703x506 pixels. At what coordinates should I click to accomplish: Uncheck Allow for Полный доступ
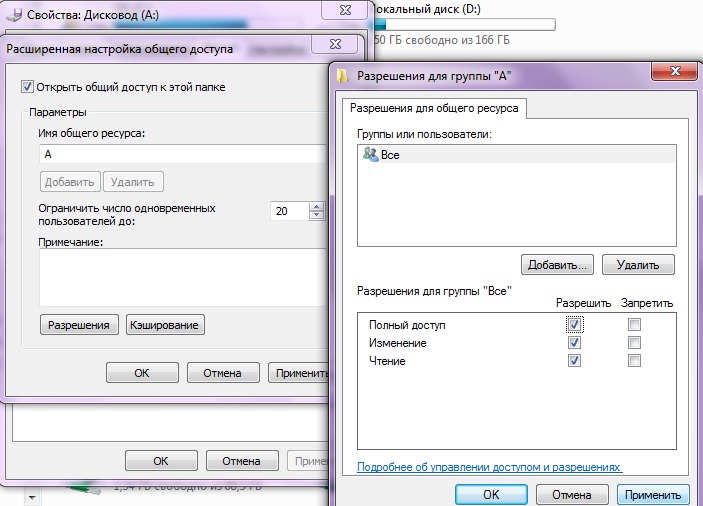pyautogui.click(x=574, y=324)
